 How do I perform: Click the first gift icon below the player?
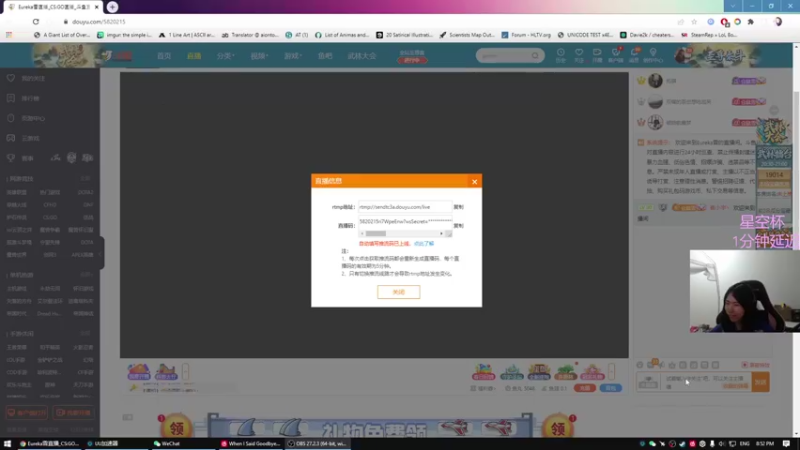click(x=138, y=372)
